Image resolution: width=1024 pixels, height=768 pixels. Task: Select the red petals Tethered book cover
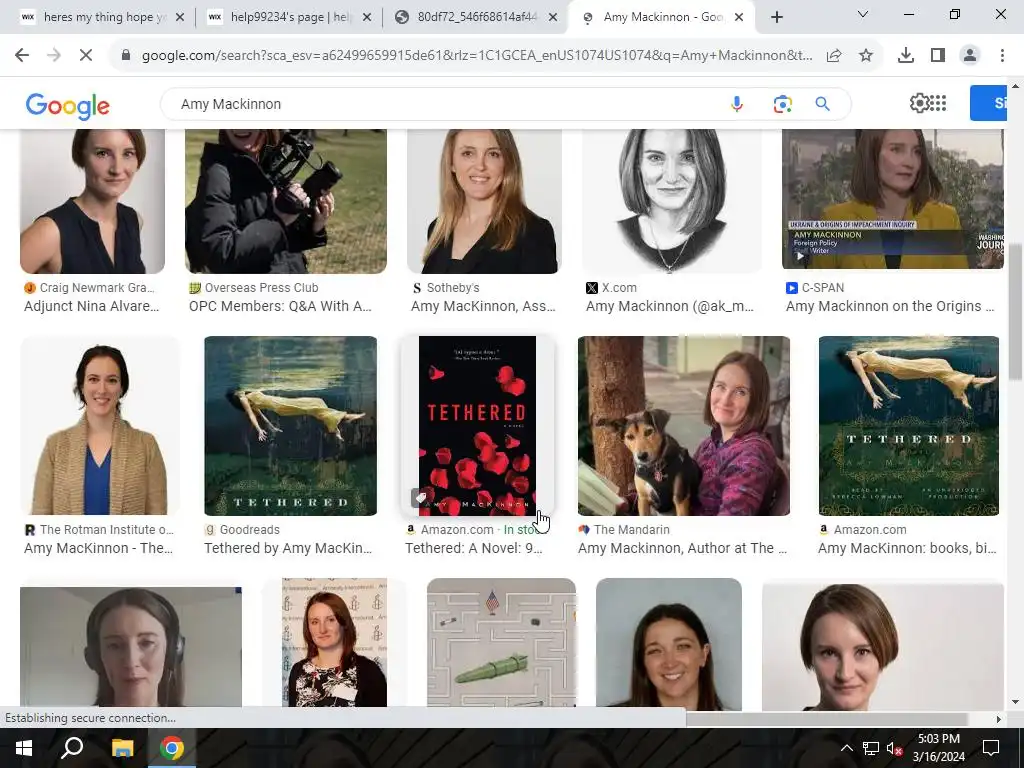pyautogui.click(x=477, y=426)
